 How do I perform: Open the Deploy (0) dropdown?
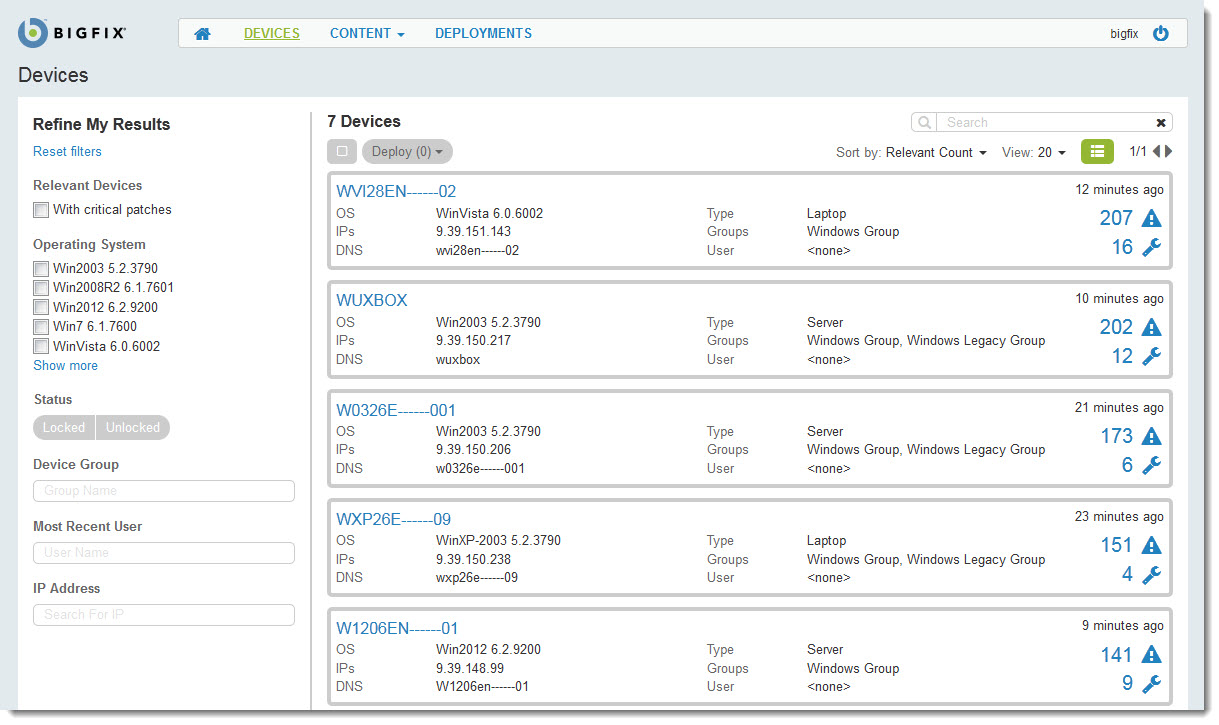click(407, 152)
